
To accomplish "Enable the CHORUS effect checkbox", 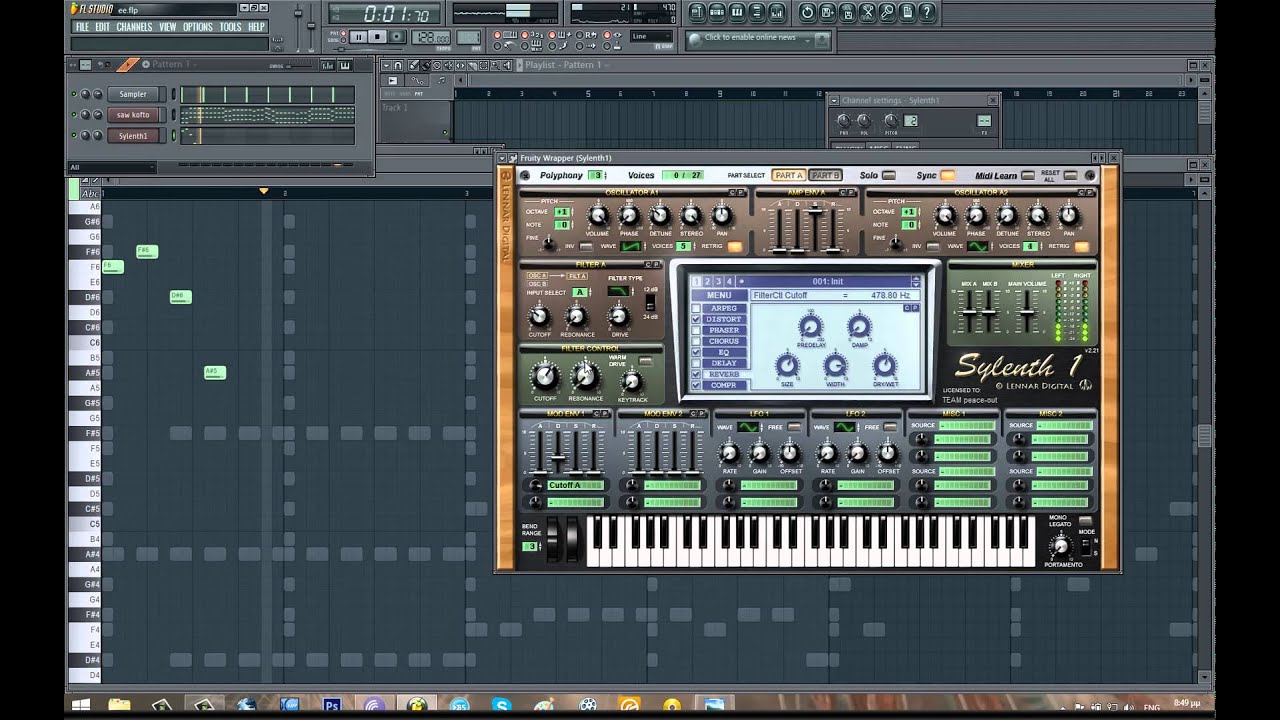I will click(696, 341).
